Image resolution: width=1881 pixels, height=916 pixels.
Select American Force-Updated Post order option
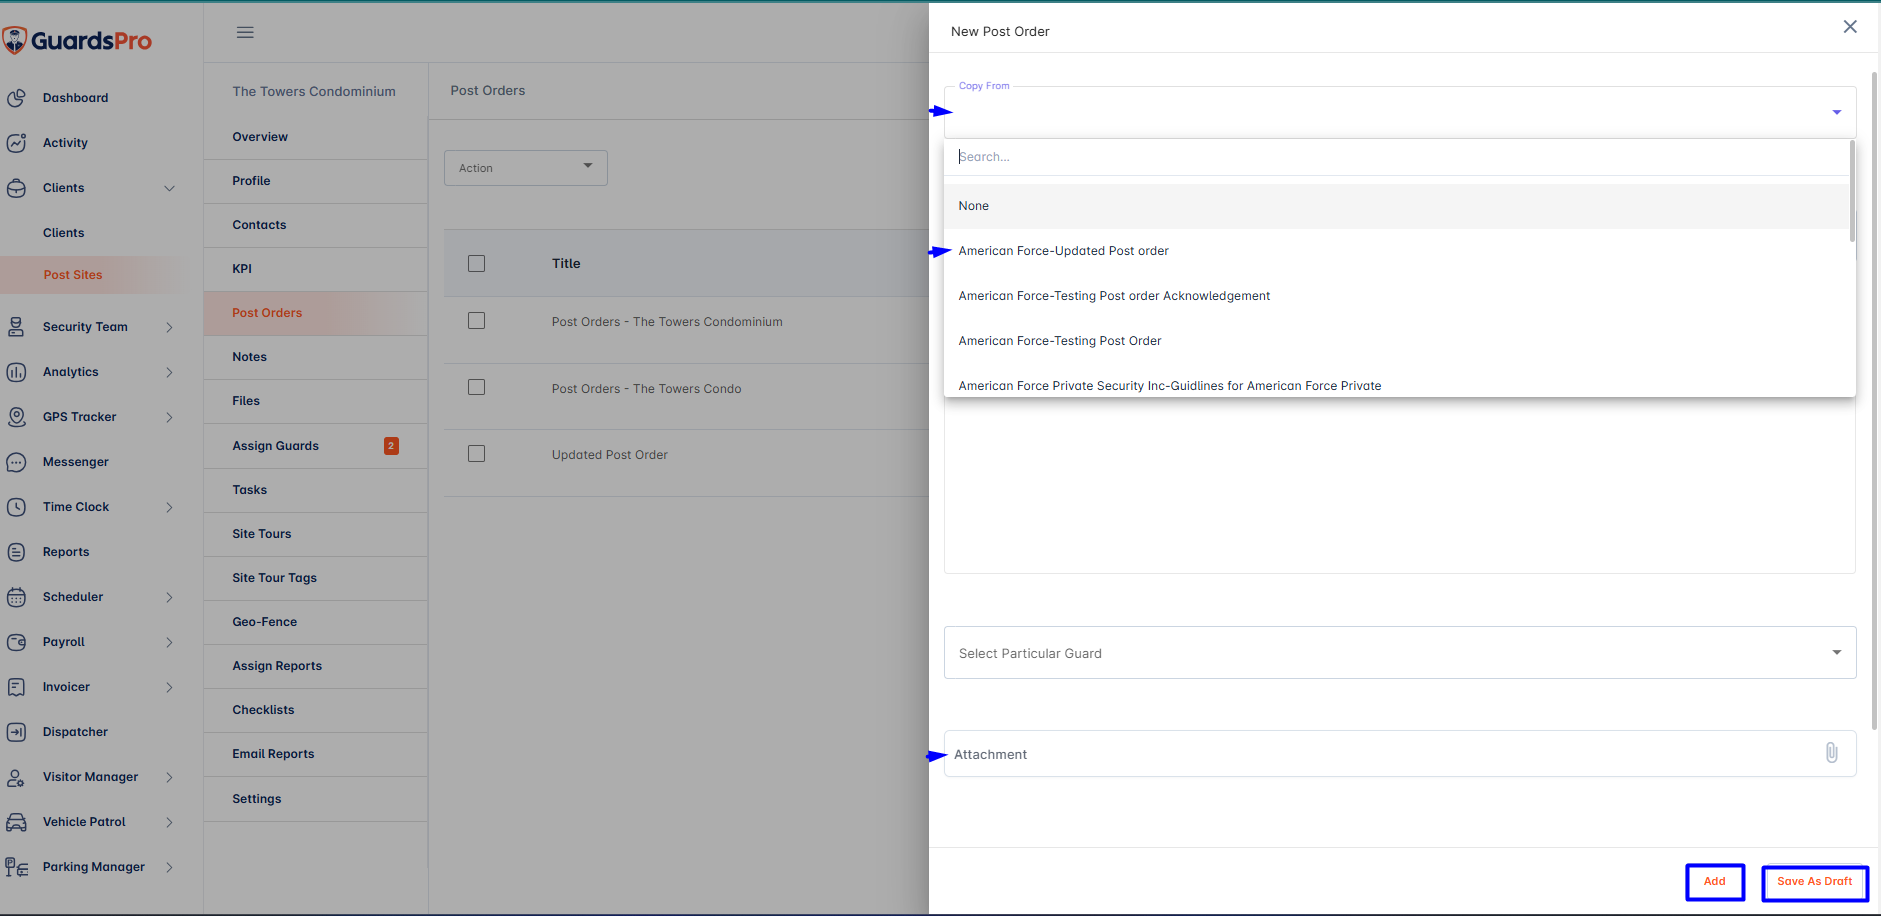click(x=1397, y=251)
